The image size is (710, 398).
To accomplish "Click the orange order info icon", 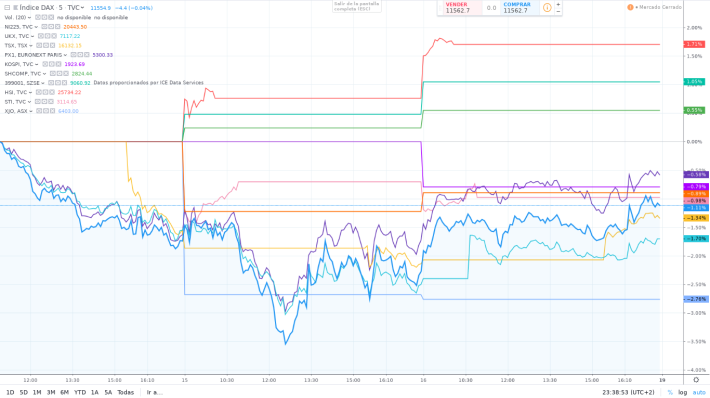I will pos(547,8).
